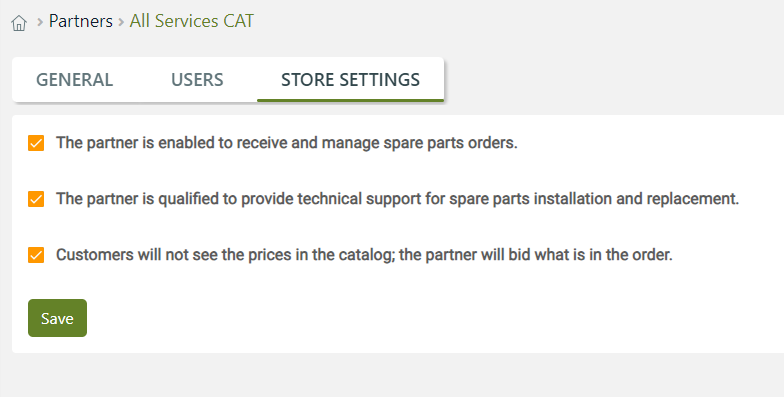Click the label about customers not seeing prices
The height and width of the screenshot is (397, 784).
[x=364, y=255]
